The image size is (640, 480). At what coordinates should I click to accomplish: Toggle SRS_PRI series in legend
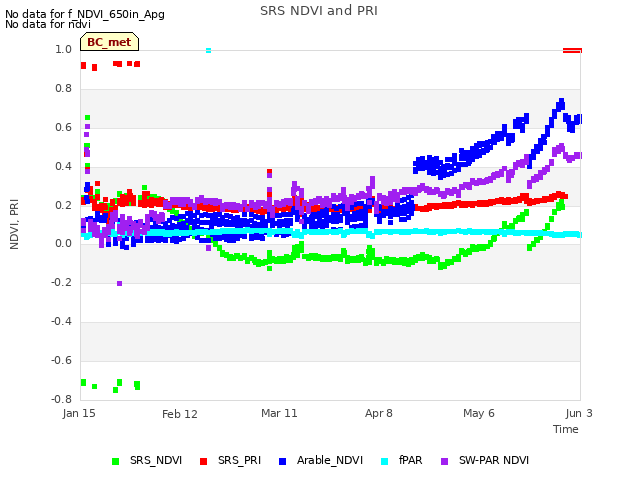pyautogui.click(x=230, y=460)
